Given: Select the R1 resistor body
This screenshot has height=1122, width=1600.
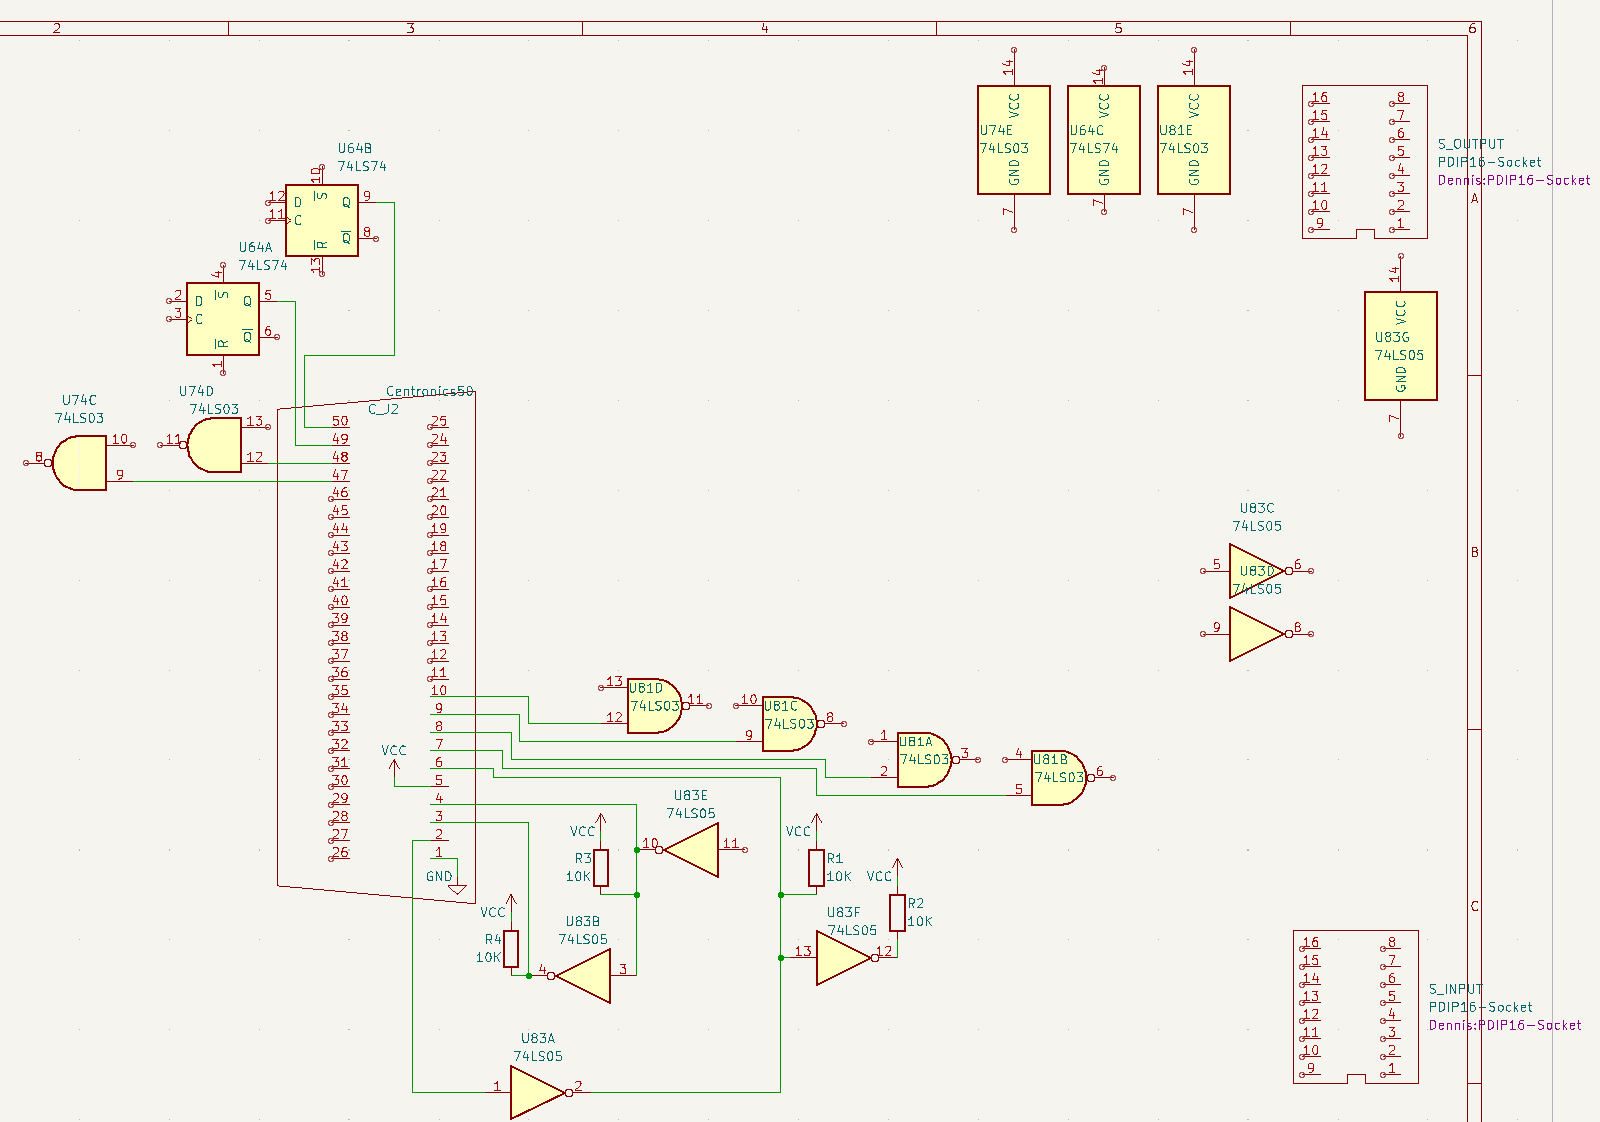Looking at the screenshot, I should coord(817,868).
